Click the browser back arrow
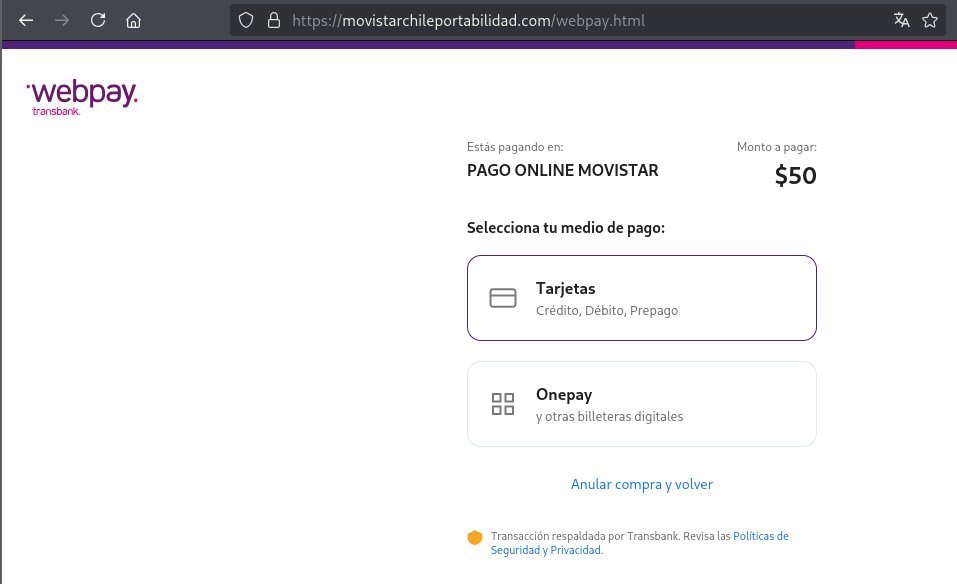 coord(26,20)
